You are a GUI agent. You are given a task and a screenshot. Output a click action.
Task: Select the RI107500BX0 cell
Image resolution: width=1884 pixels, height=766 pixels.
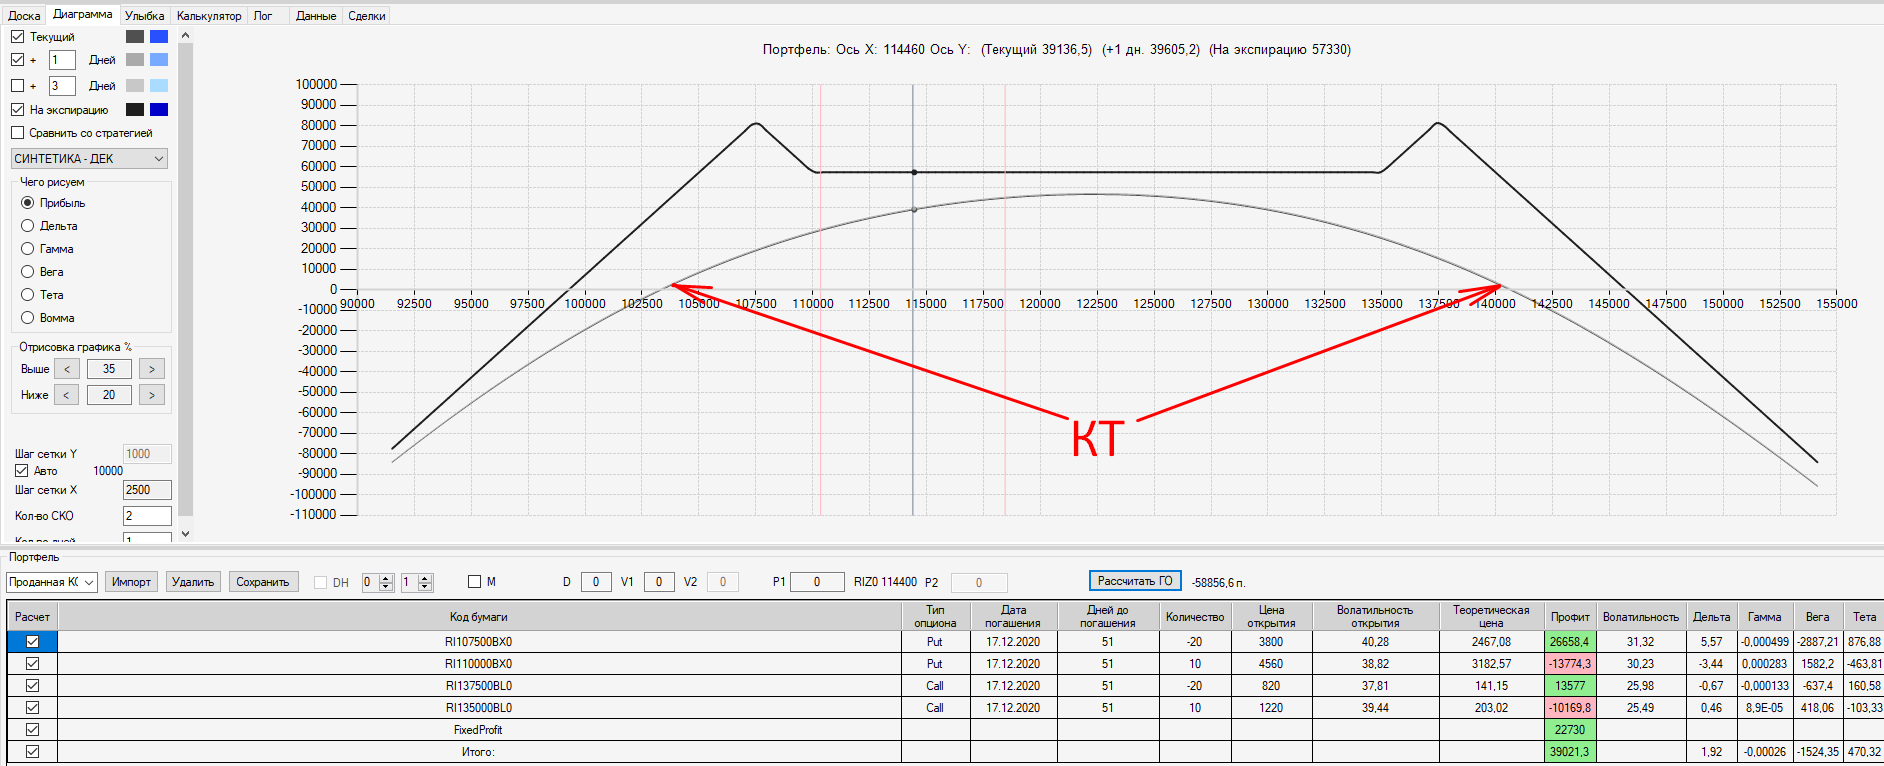479,642
